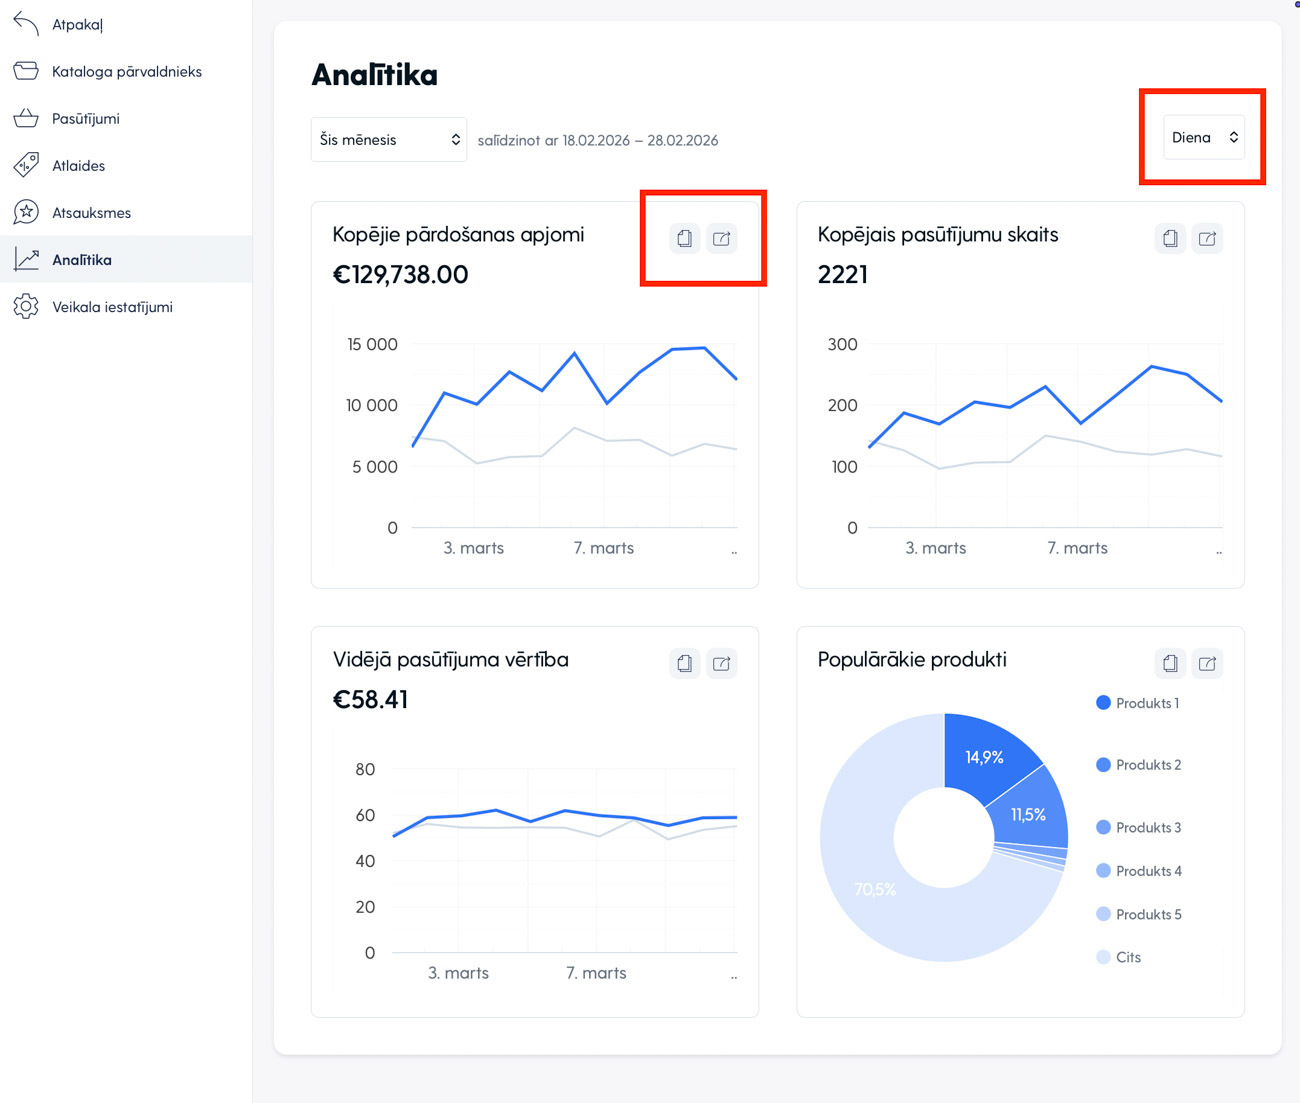Copy the Populārākie produkti chart
1300x1103 pixels.
(x=1170, y=664)
